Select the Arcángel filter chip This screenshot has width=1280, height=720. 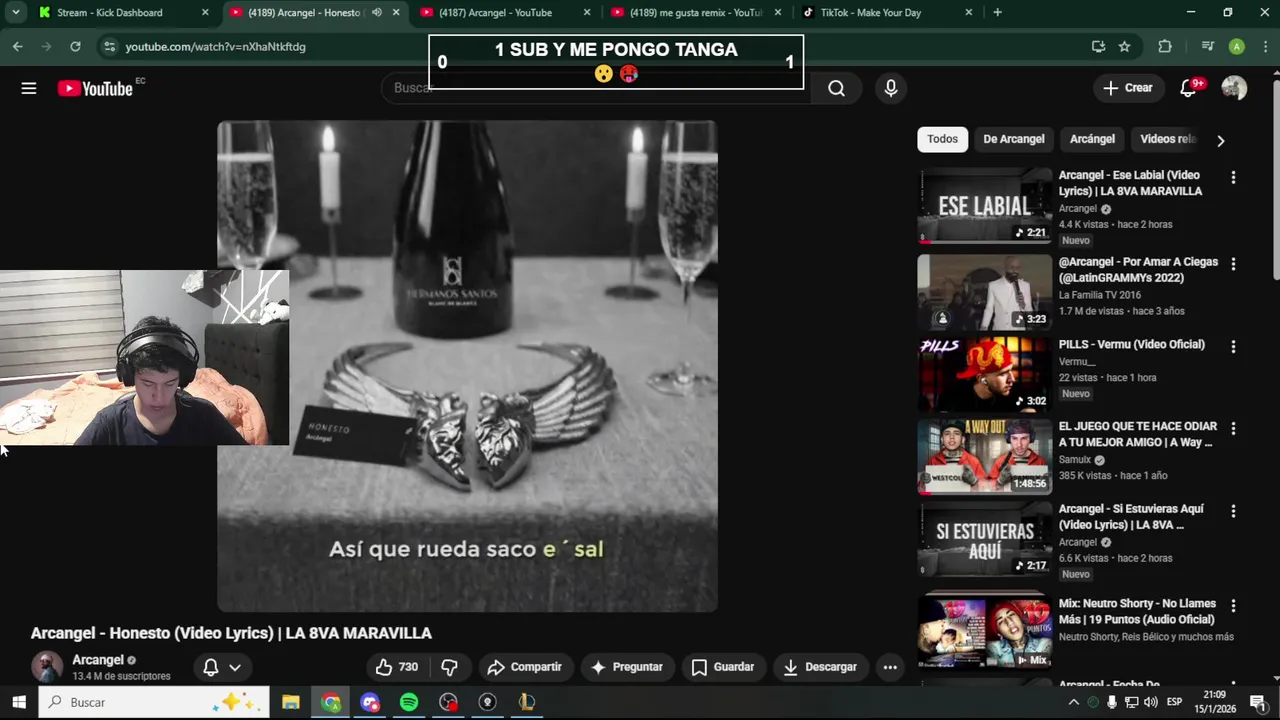coord(1092,139)
